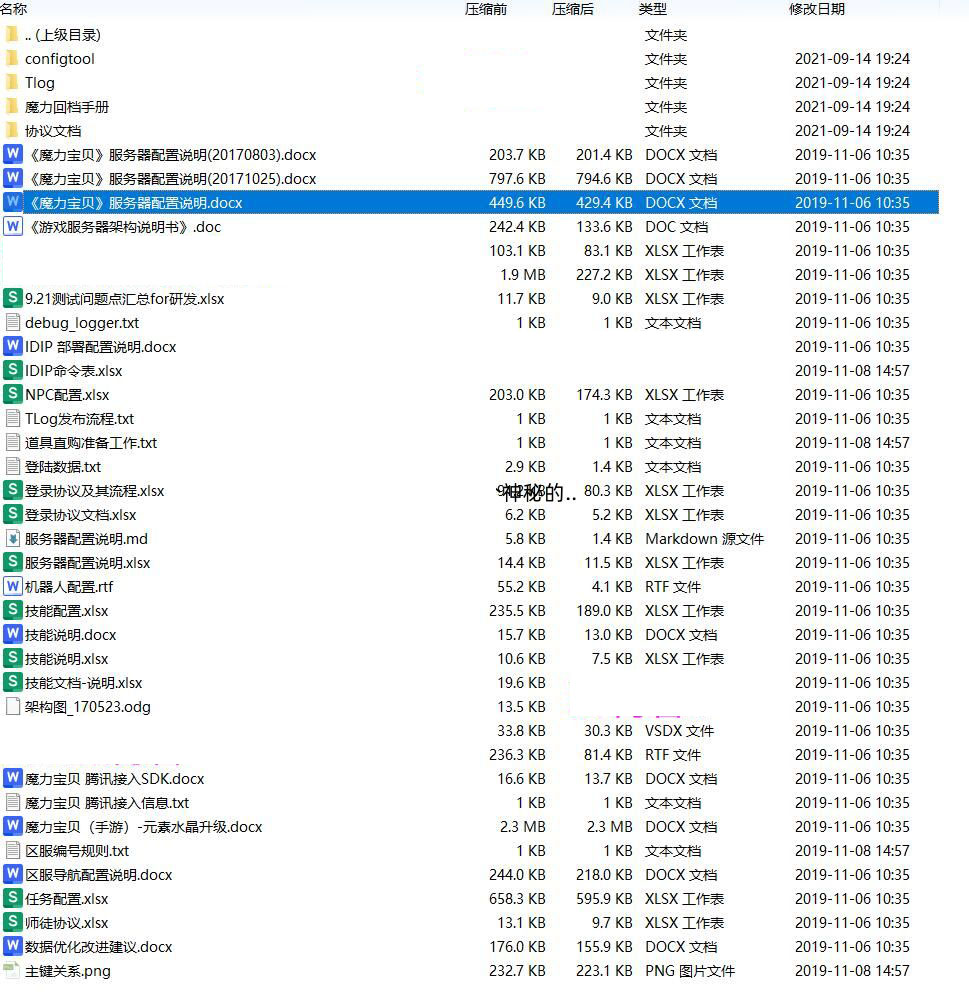Image resolution: width=969 pixels, height=1006 pixels.
Task: Sort by 类型 column header
Action: pos(653,9)
